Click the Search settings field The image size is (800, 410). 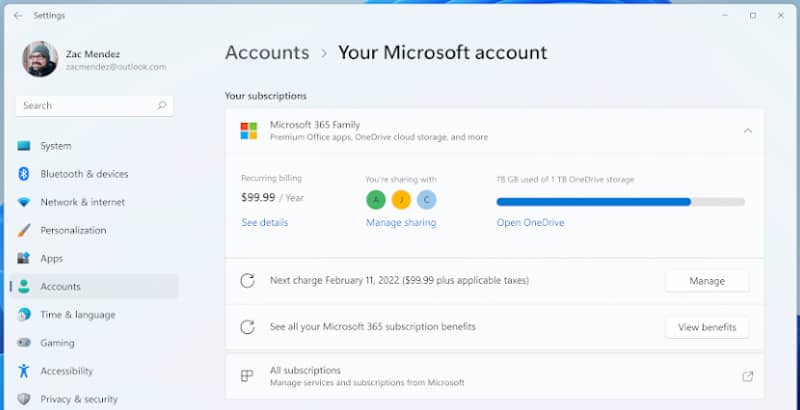(x=94, y=106)
